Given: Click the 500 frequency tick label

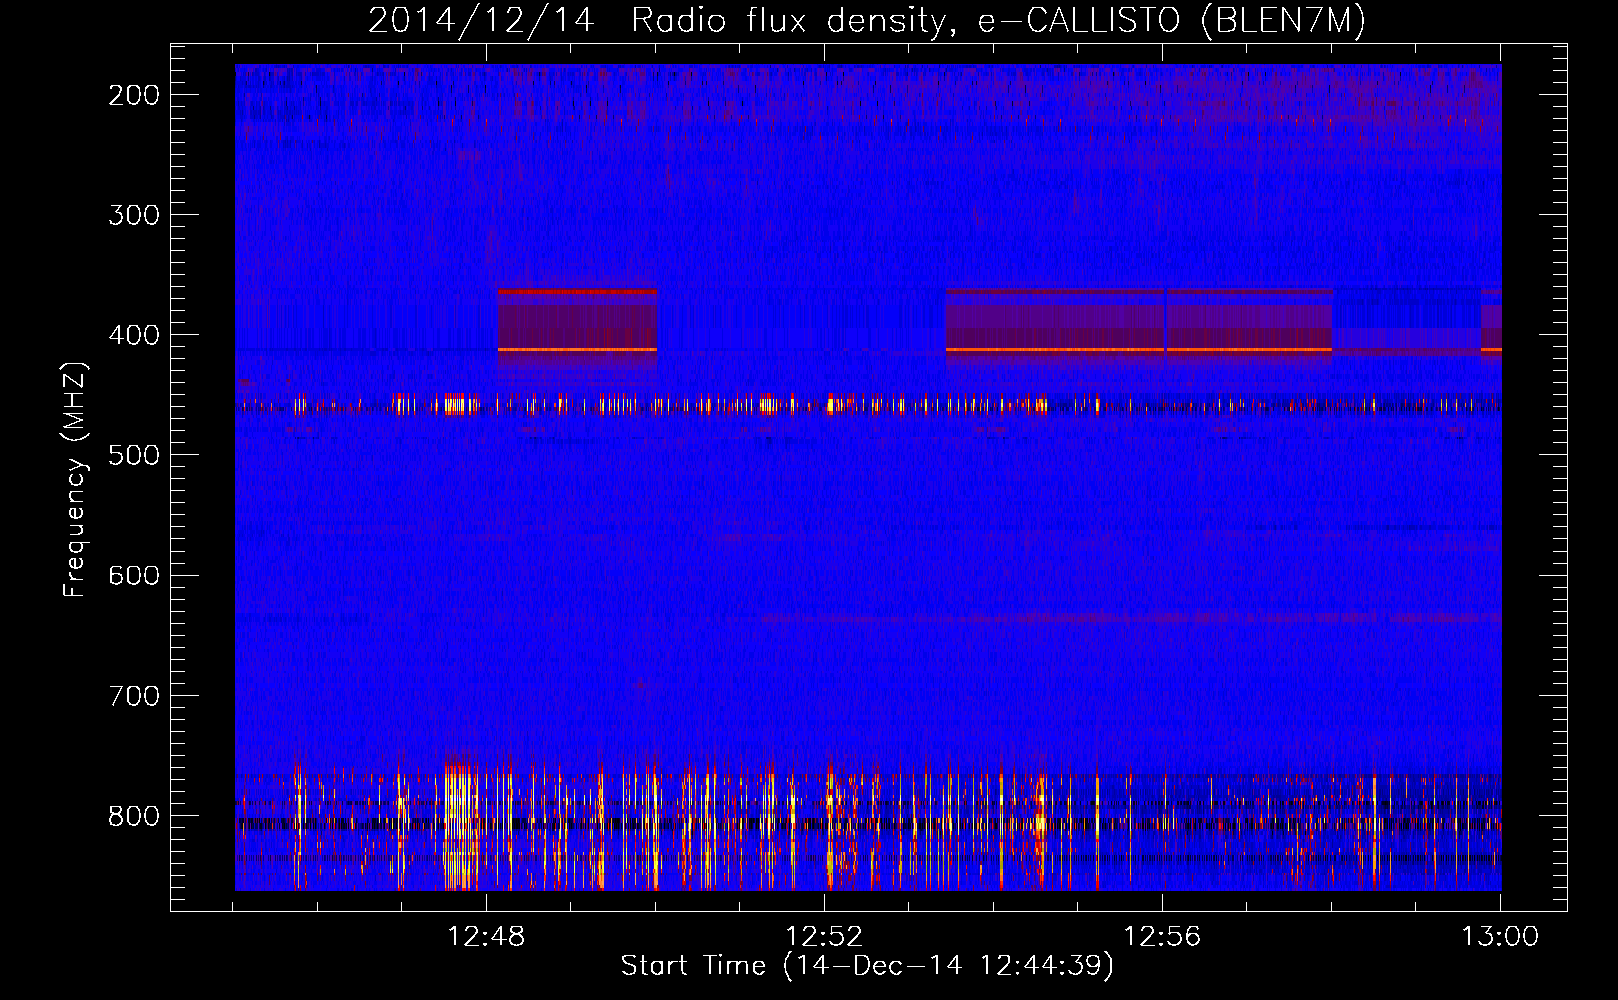Looking at the screenshot, I should click(134, 455).
